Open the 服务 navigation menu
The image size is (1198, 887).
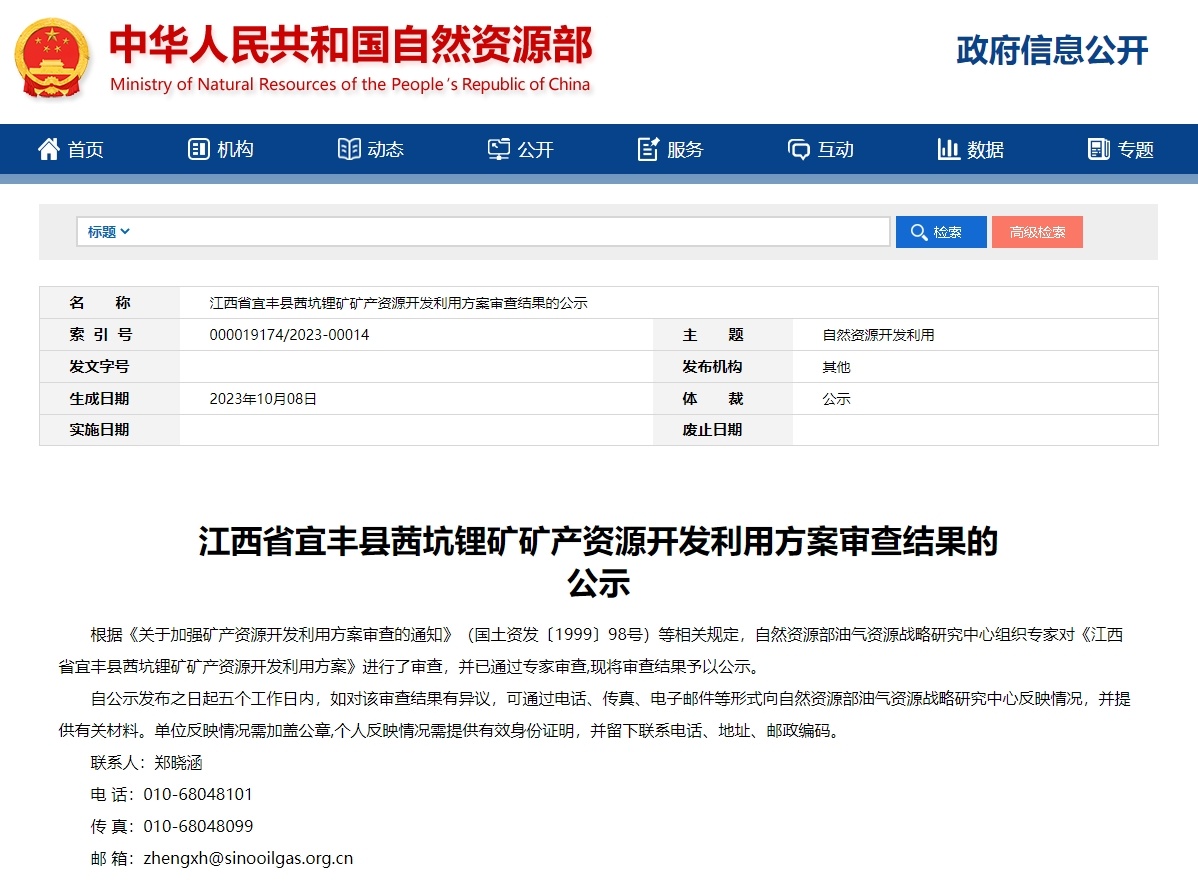pos(685,150)
